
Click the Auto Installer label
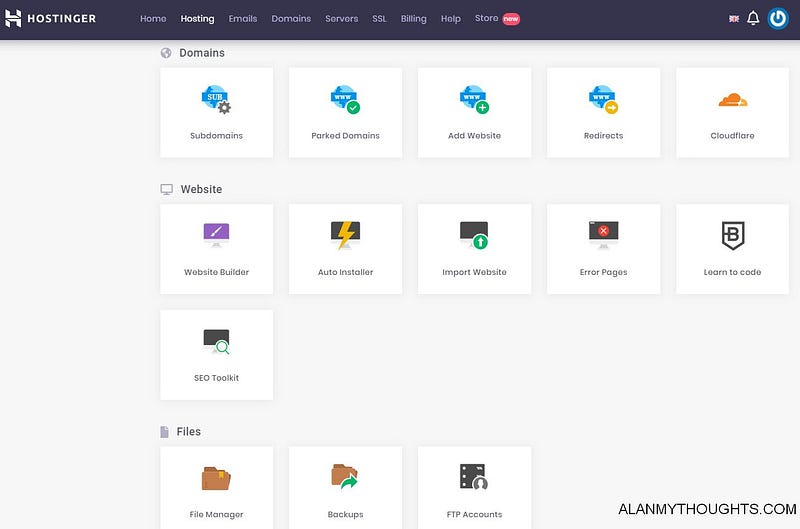click(345, 272)
